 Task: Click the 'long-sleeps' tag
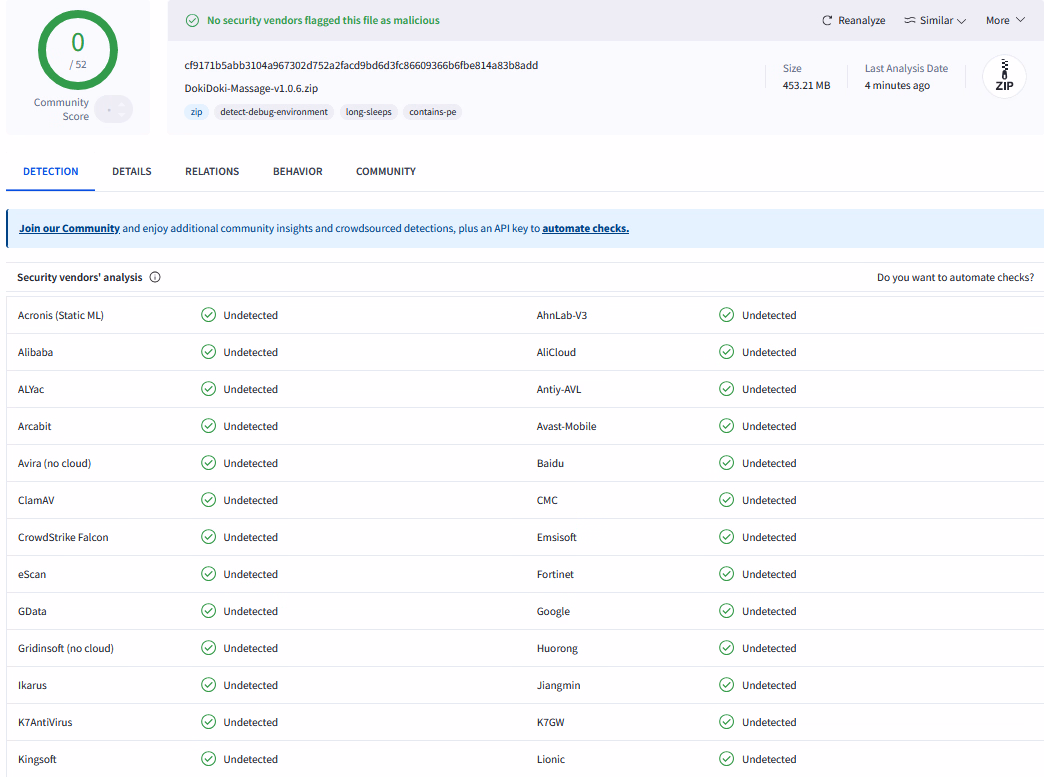(x=368, y=112)
